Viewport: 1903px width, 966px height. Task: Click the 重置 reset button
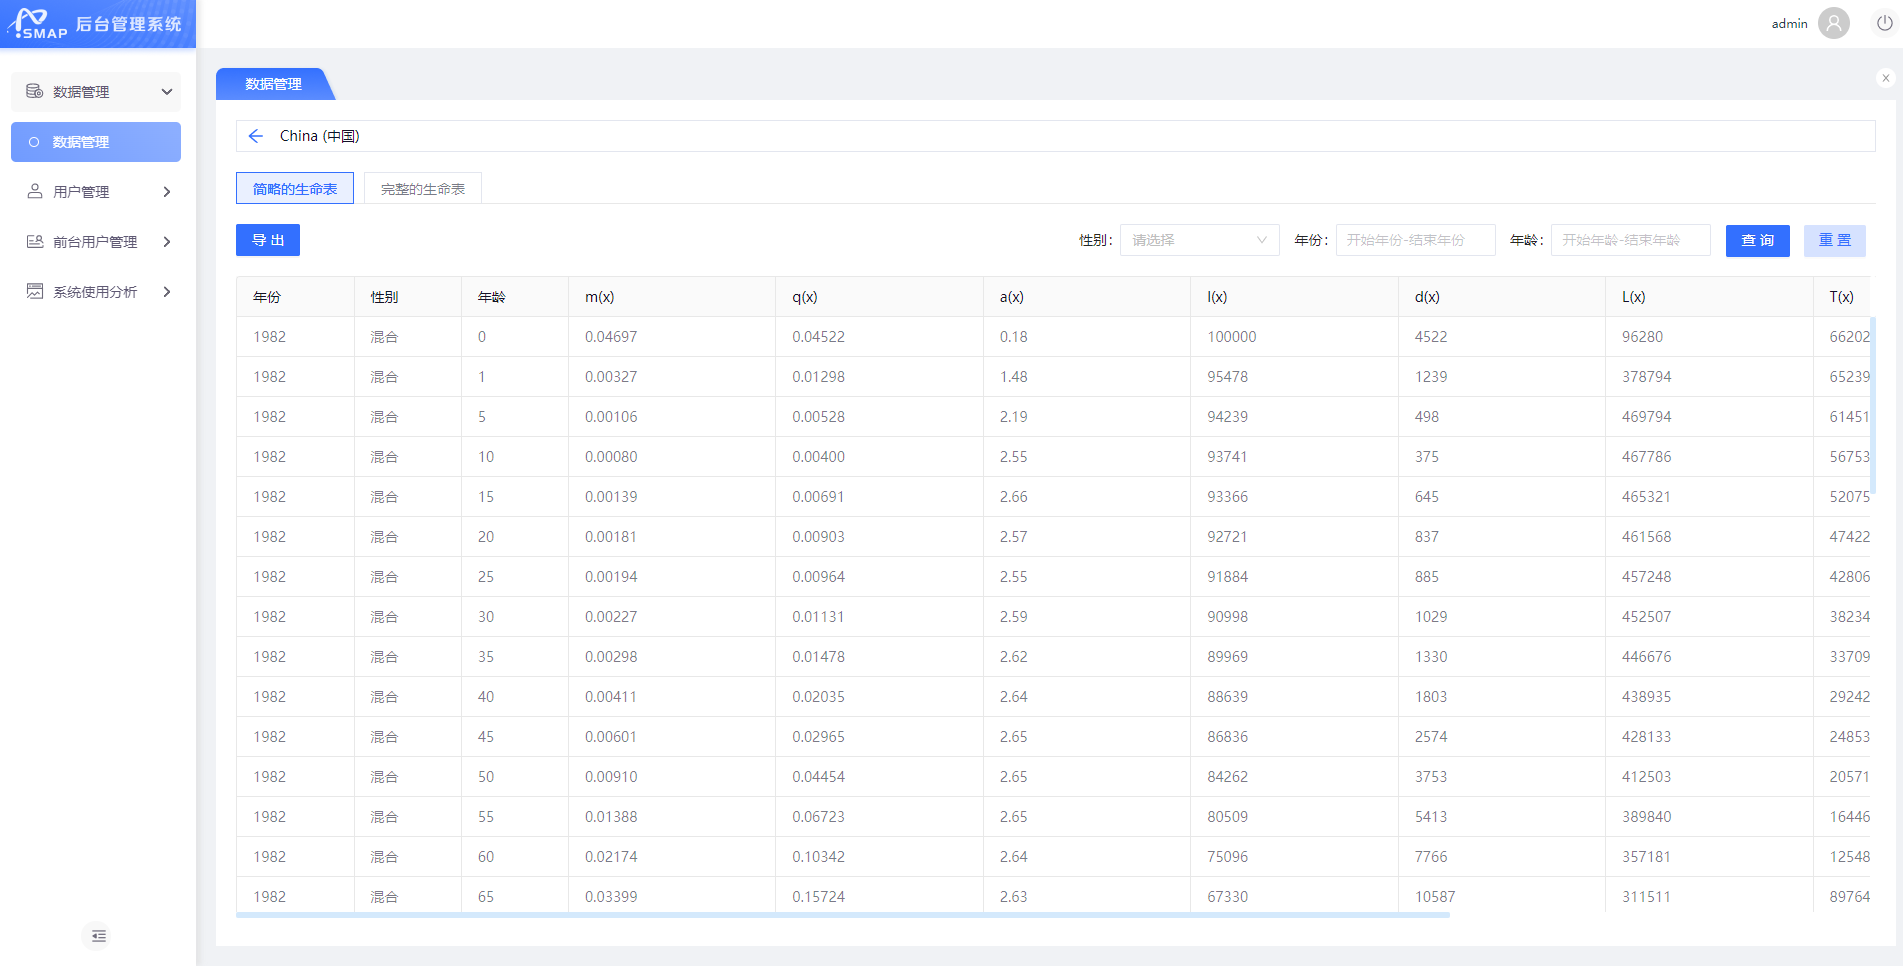click(x=1834, y=240)
